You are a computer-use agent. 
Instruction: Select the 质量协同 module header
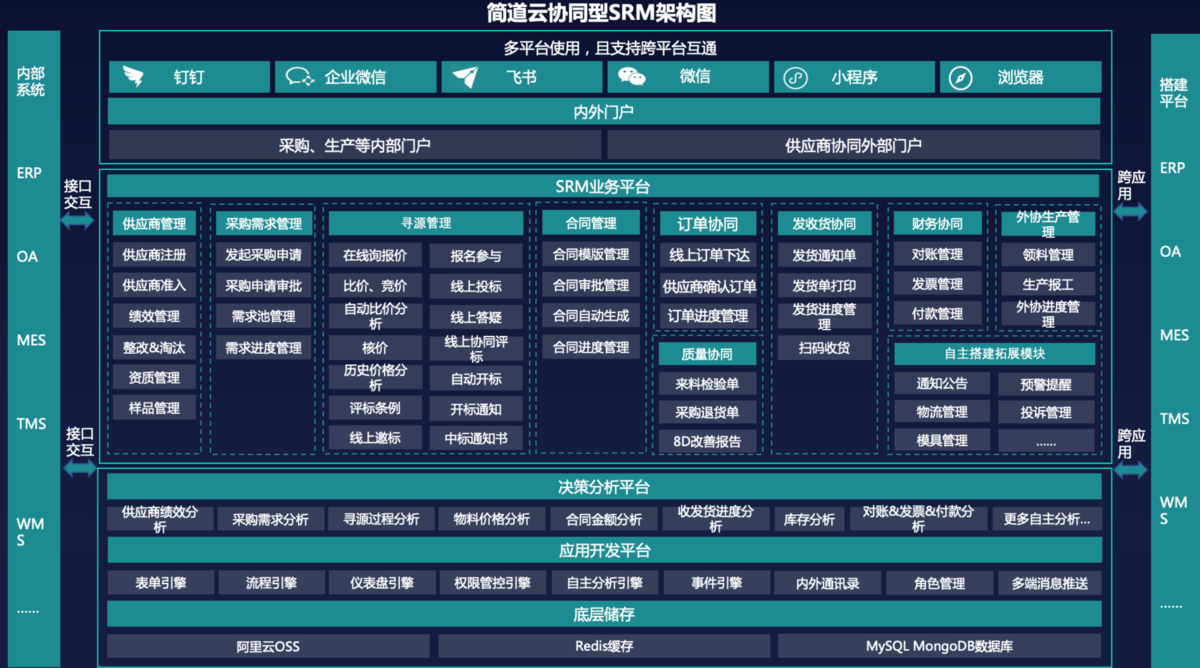tap(708, 354)
